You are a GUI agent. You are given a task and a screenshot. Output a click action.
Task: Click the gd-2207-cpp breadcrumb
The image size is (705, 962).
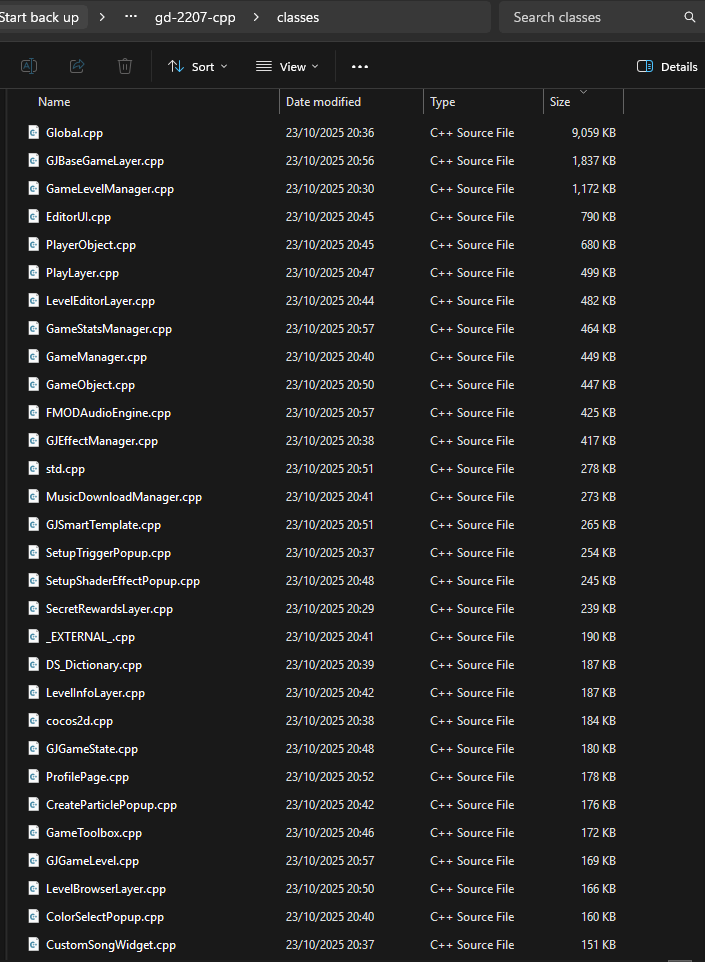click(x=195, y=17)
